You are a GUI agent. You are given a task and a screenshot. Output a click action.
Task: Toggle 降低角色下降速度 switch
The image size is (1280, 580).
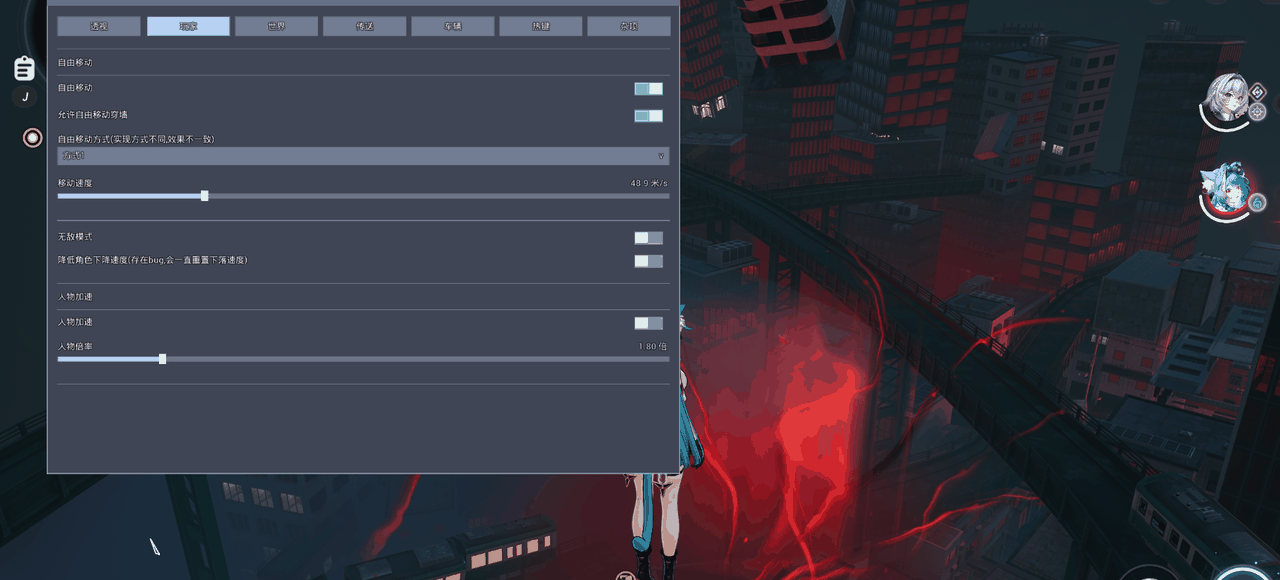pos(648,261)
